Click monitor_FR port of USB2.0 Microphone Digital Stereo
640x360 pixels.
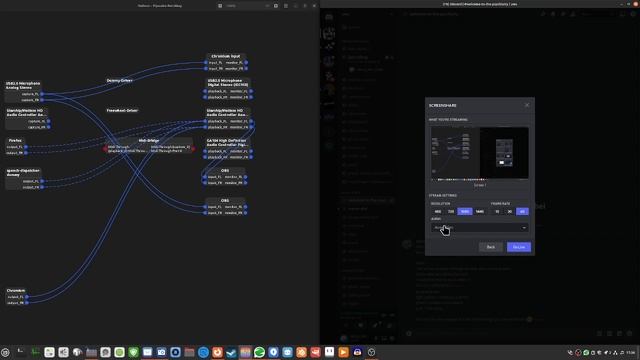251,97
